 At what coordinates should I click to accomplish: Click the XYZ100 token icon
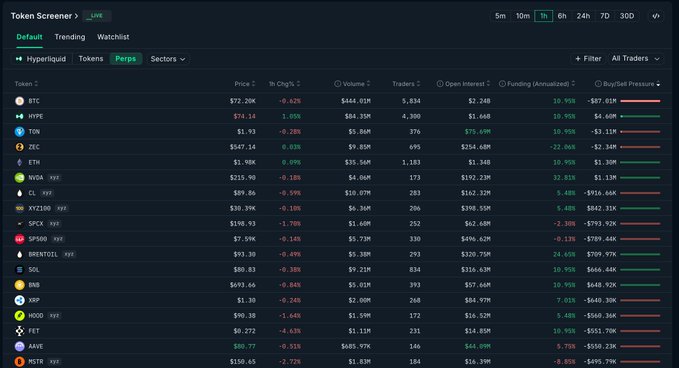19,208
